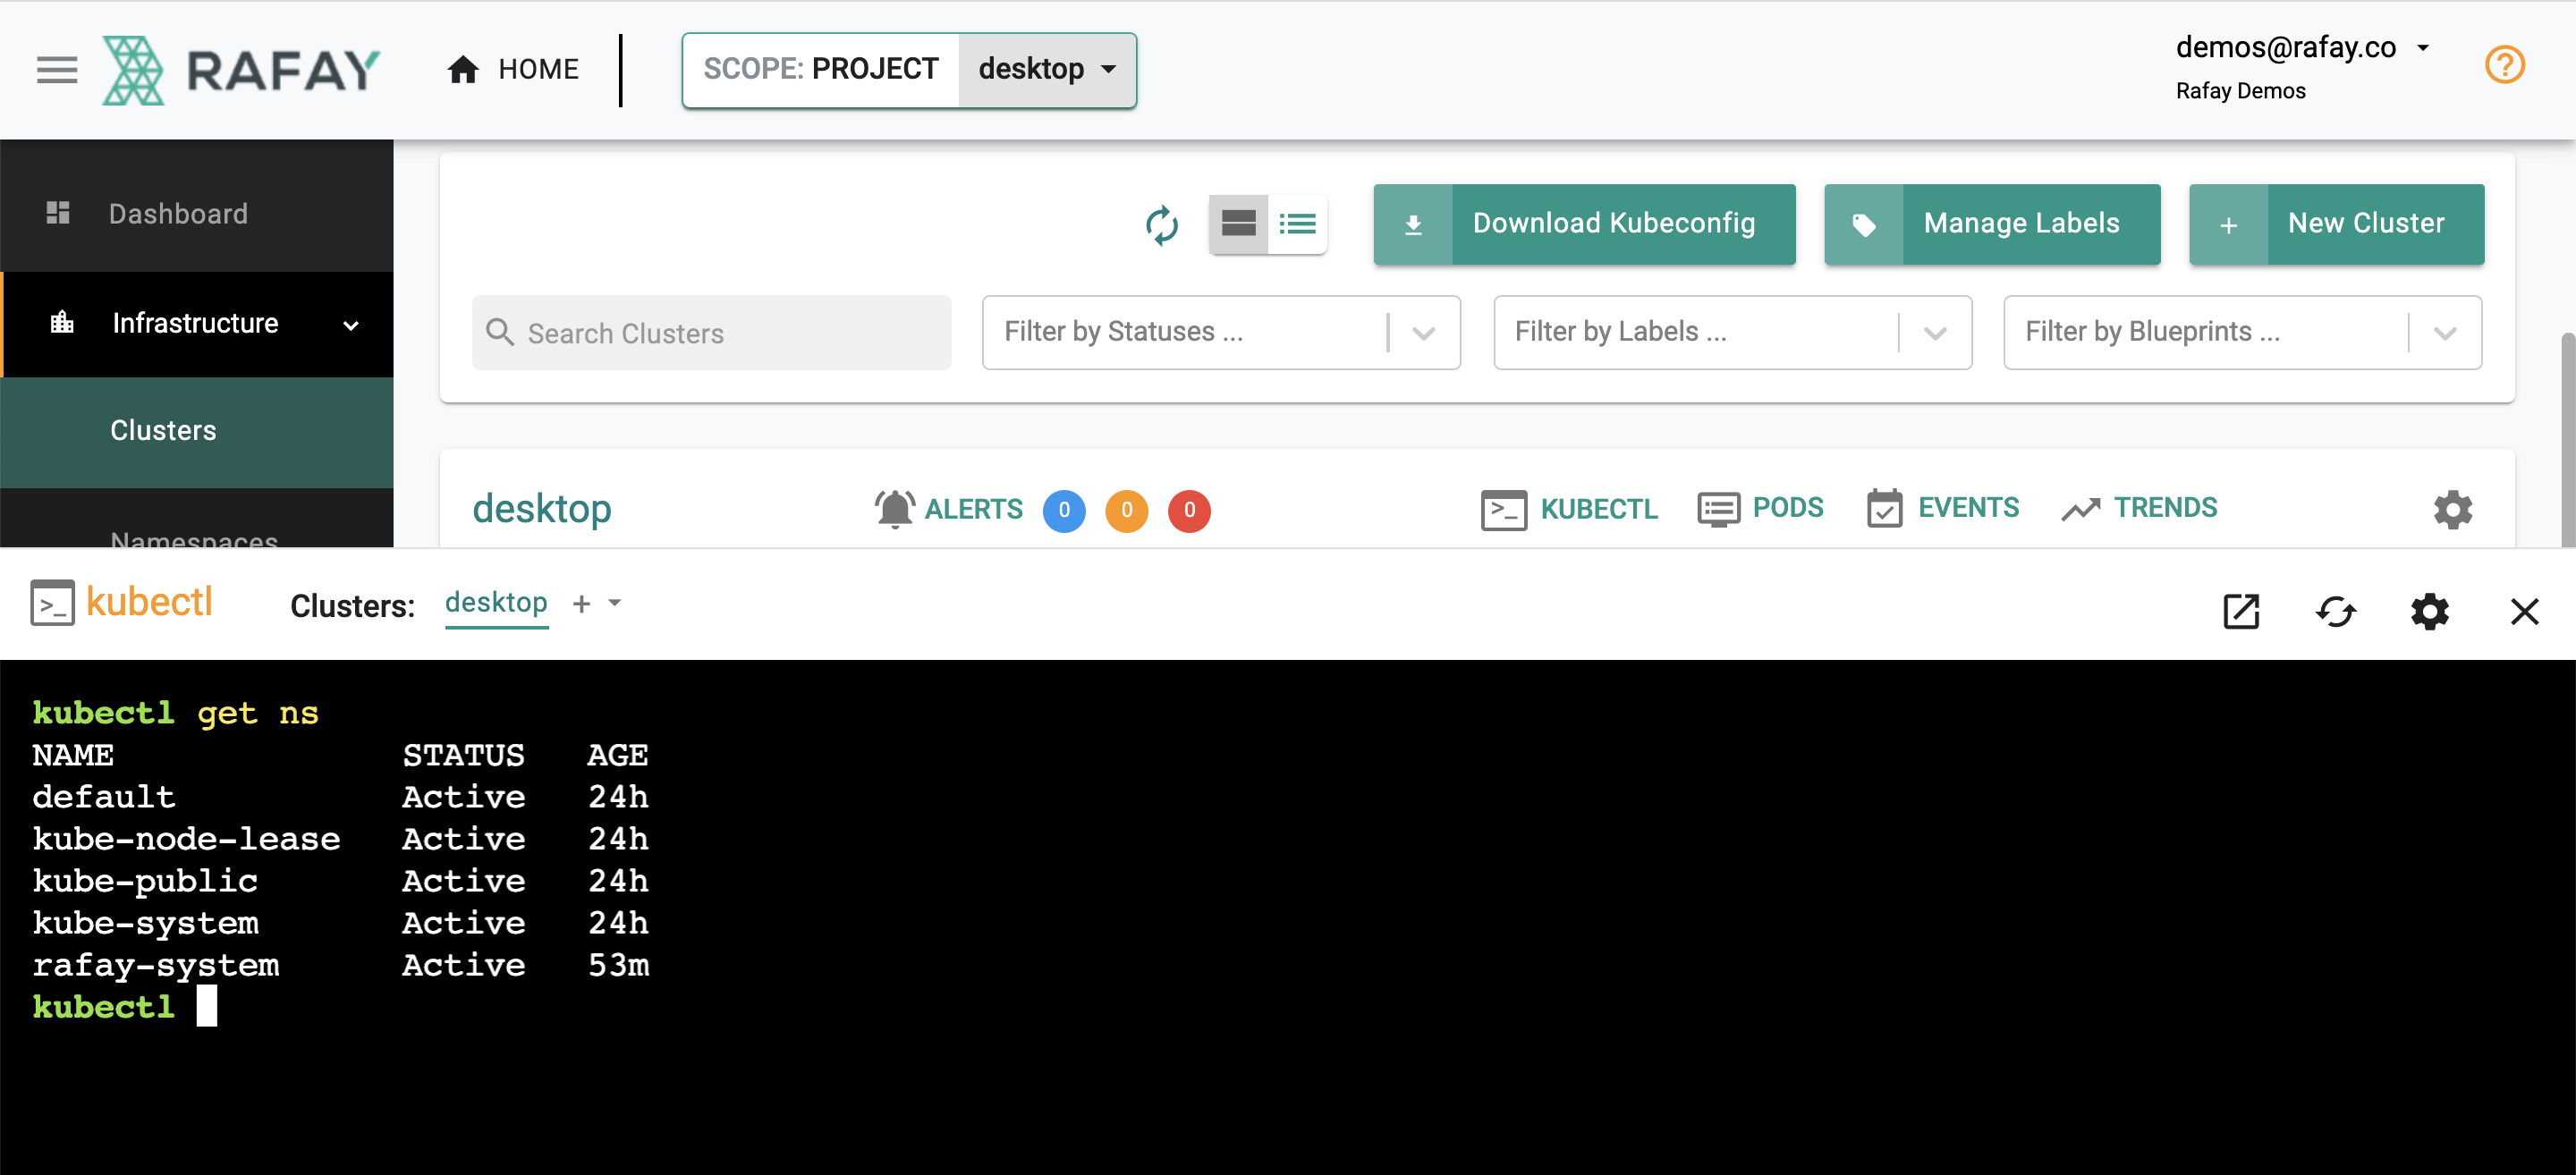2576x1175 pixels.
Task: Click the KUBECTL terminal icon on desktop cluster
Action: [x=1503, y=509]
